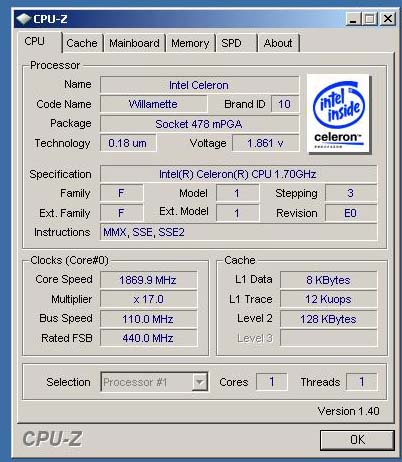Minimize the CPU-Z window
The height and width of the screenshot is (462, 402).
click(353, 19)
